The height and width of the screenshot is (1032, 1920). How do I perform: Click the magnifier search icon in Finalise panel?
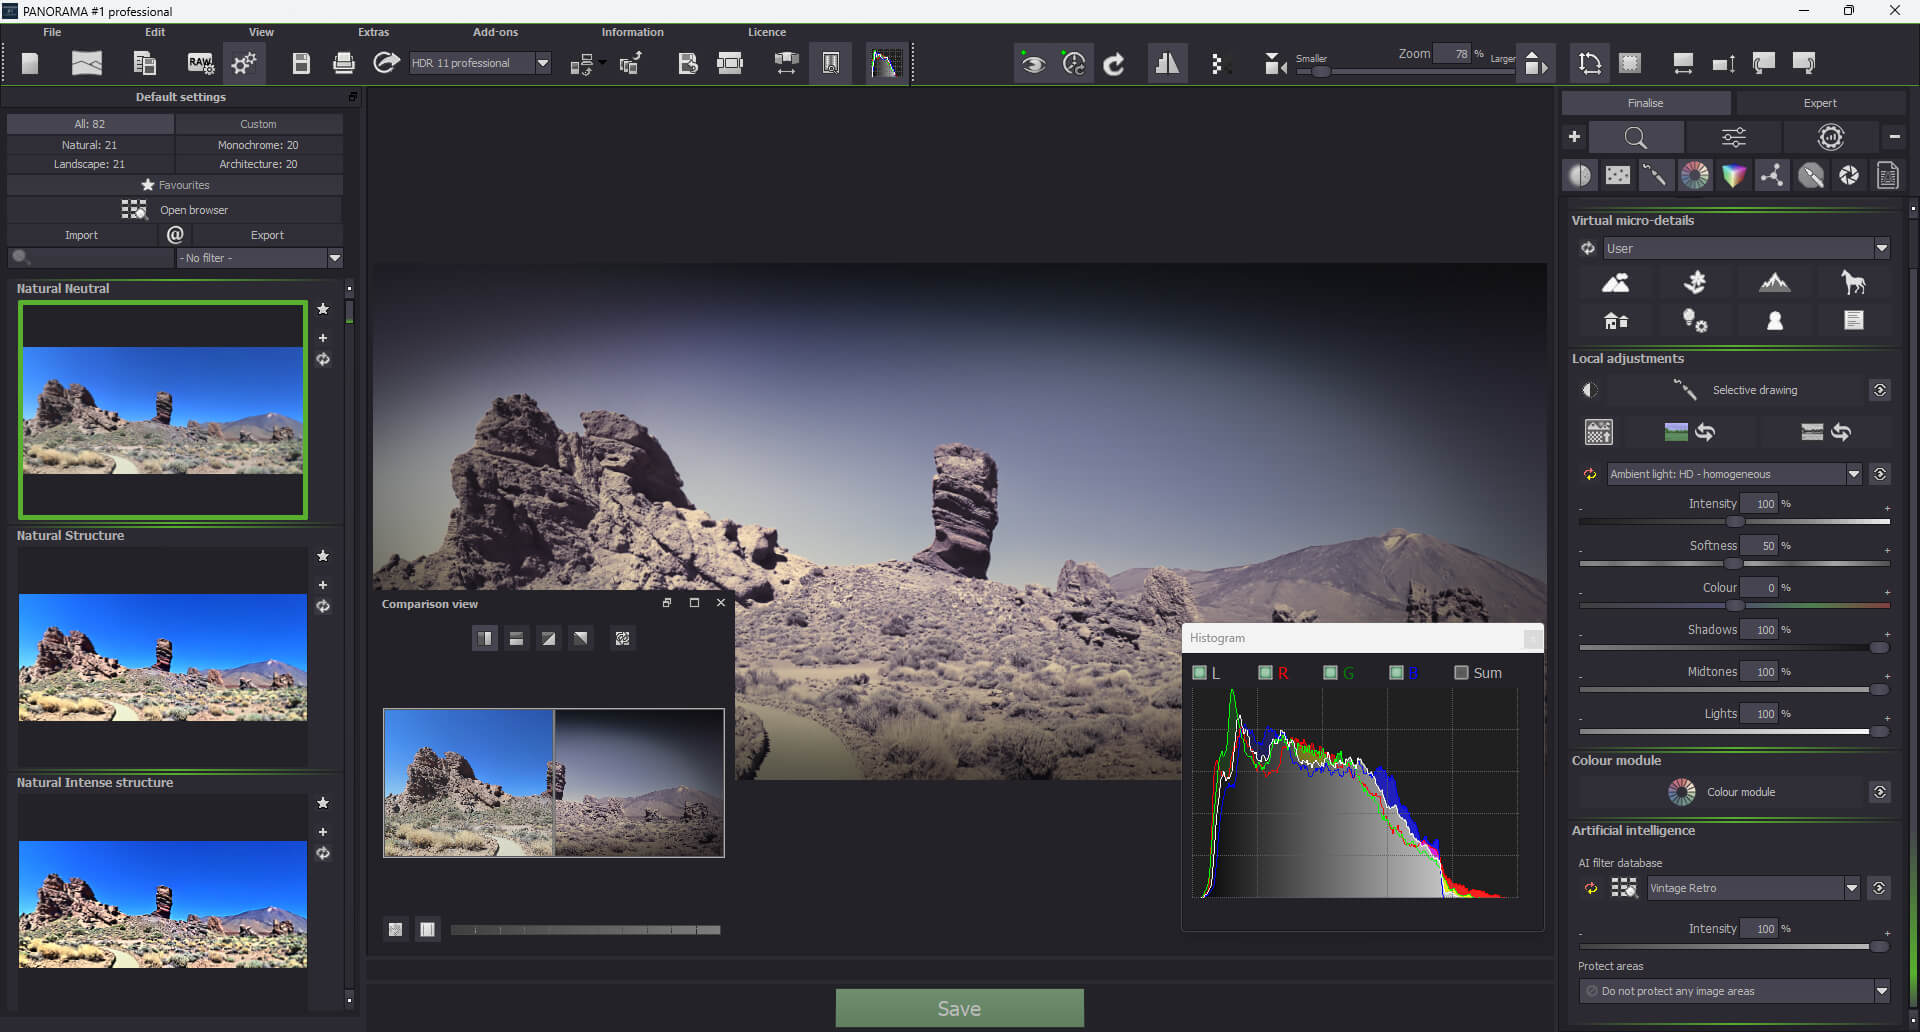(x=1634, y=137)
